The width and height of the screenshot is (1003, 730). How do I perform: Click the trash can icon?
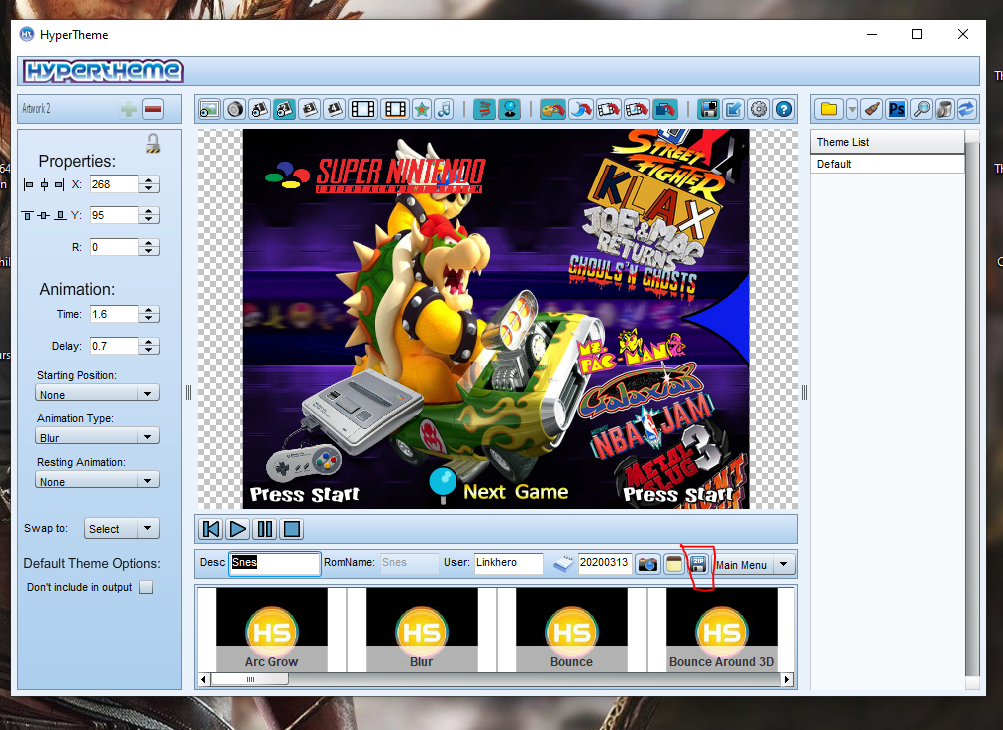coord(944,109)
